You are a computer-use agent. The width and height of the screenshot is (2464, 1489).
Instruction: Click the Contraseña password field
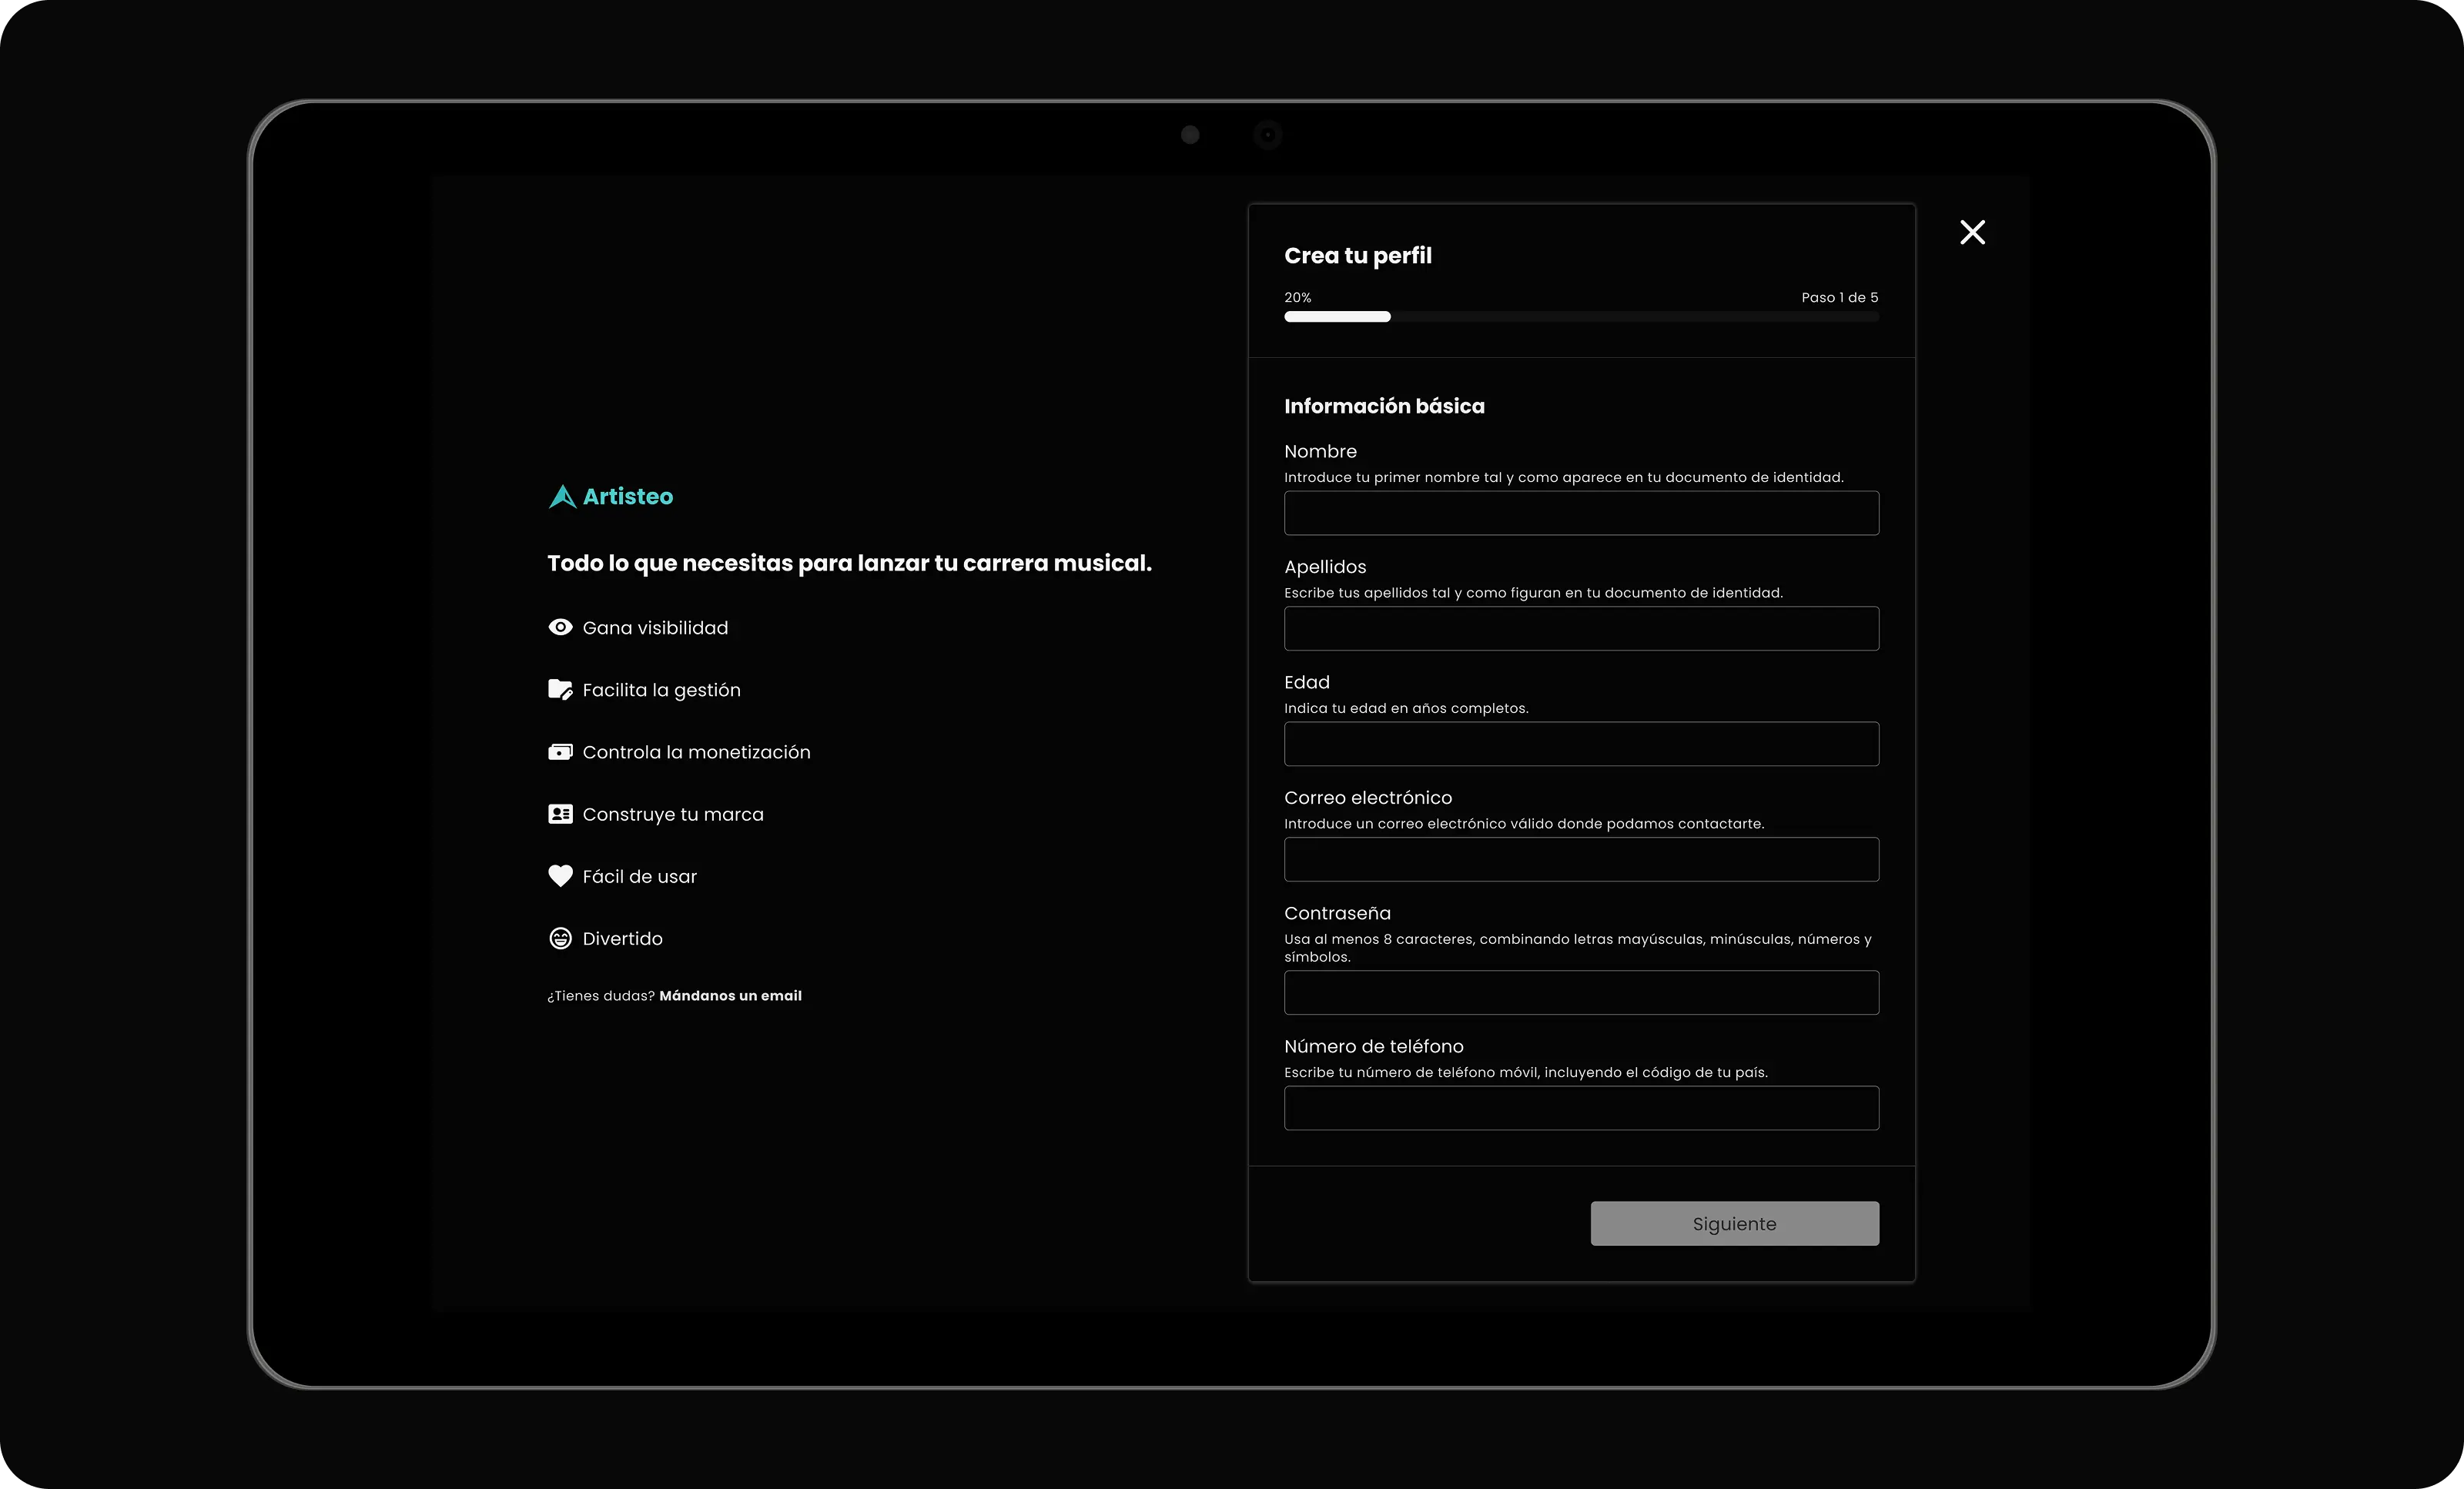pyautogui.click(x=1580, y=993)
